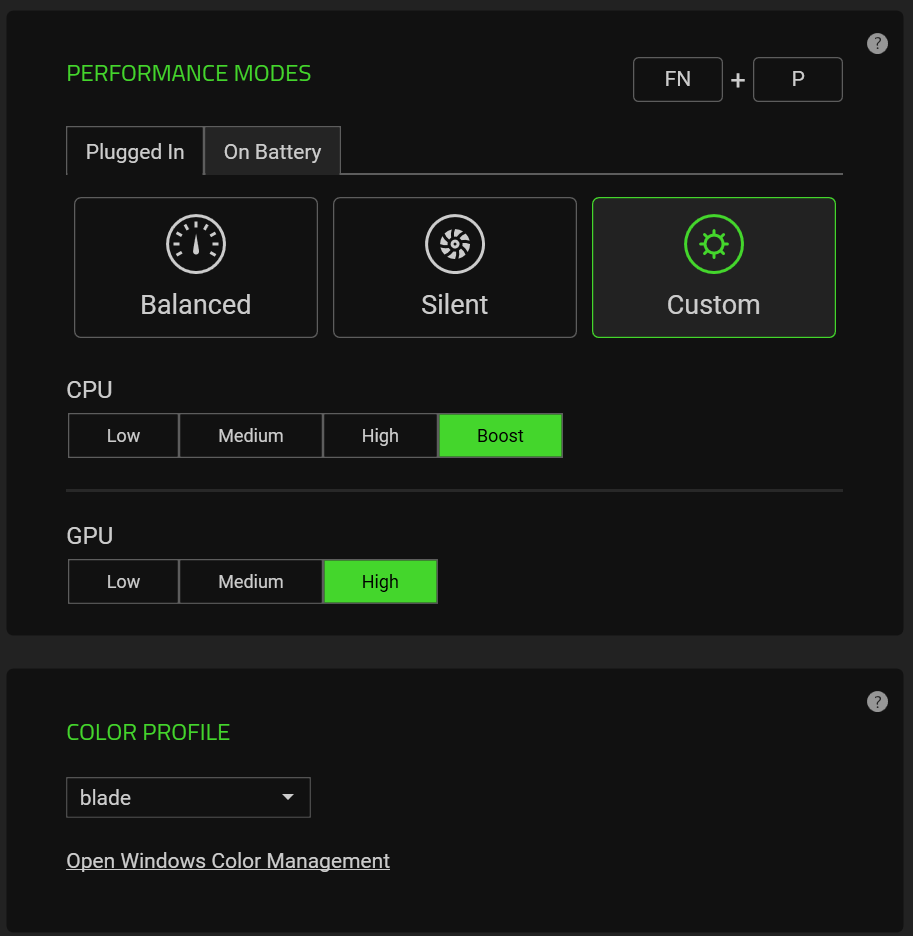Open Windows Color Management link
The width and height of the screenshot is (913, 936).
[228, 861]
